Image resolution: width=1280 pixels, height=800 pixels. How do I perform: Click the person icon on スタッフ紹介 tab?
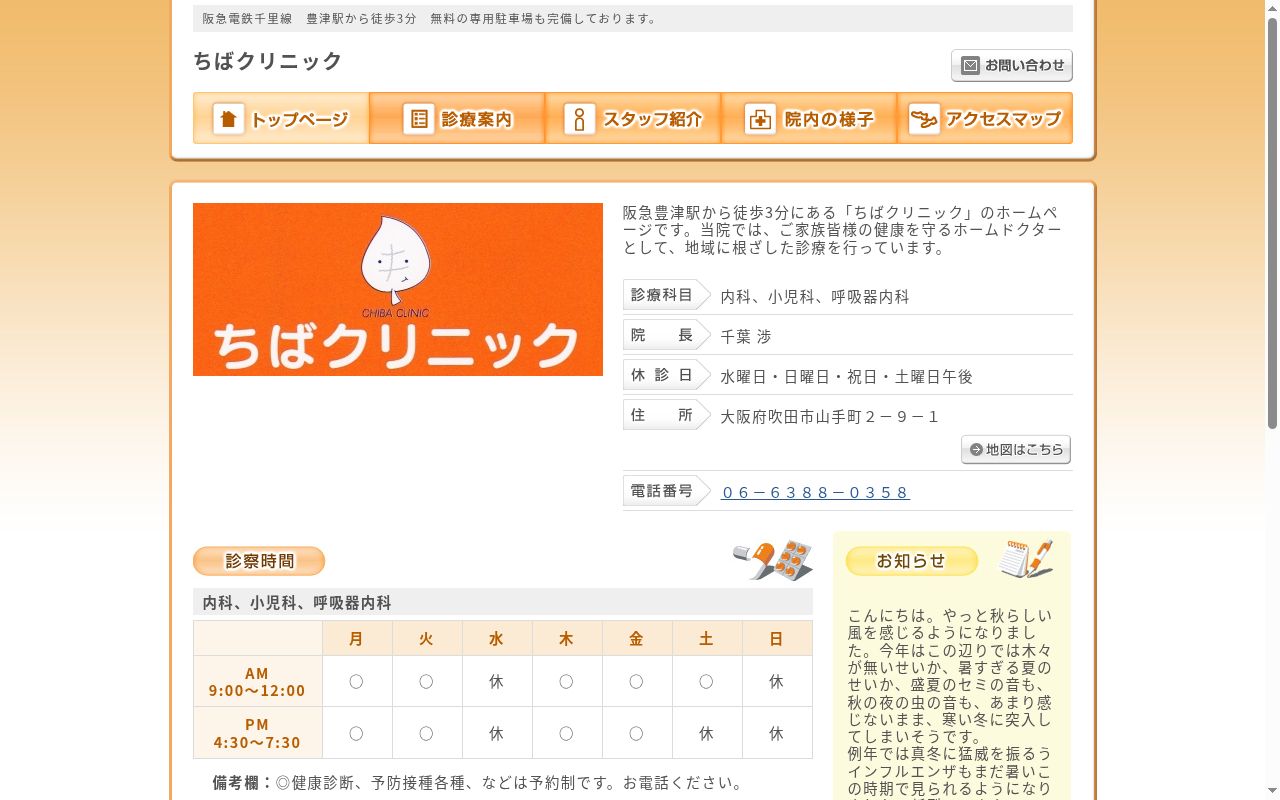580,119
